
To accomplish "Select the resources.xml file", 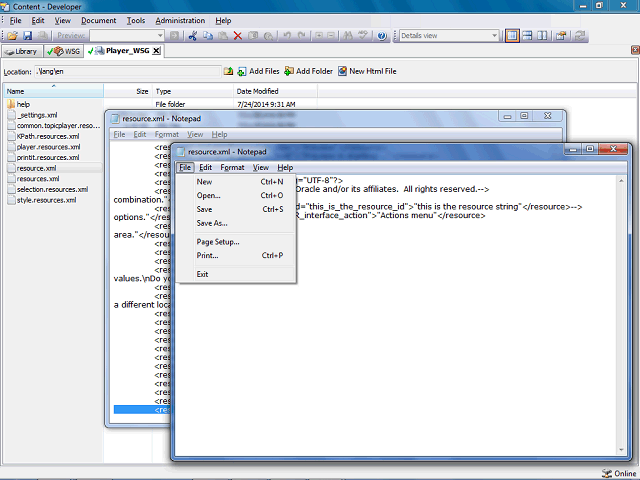I will [x=38, y=179].
